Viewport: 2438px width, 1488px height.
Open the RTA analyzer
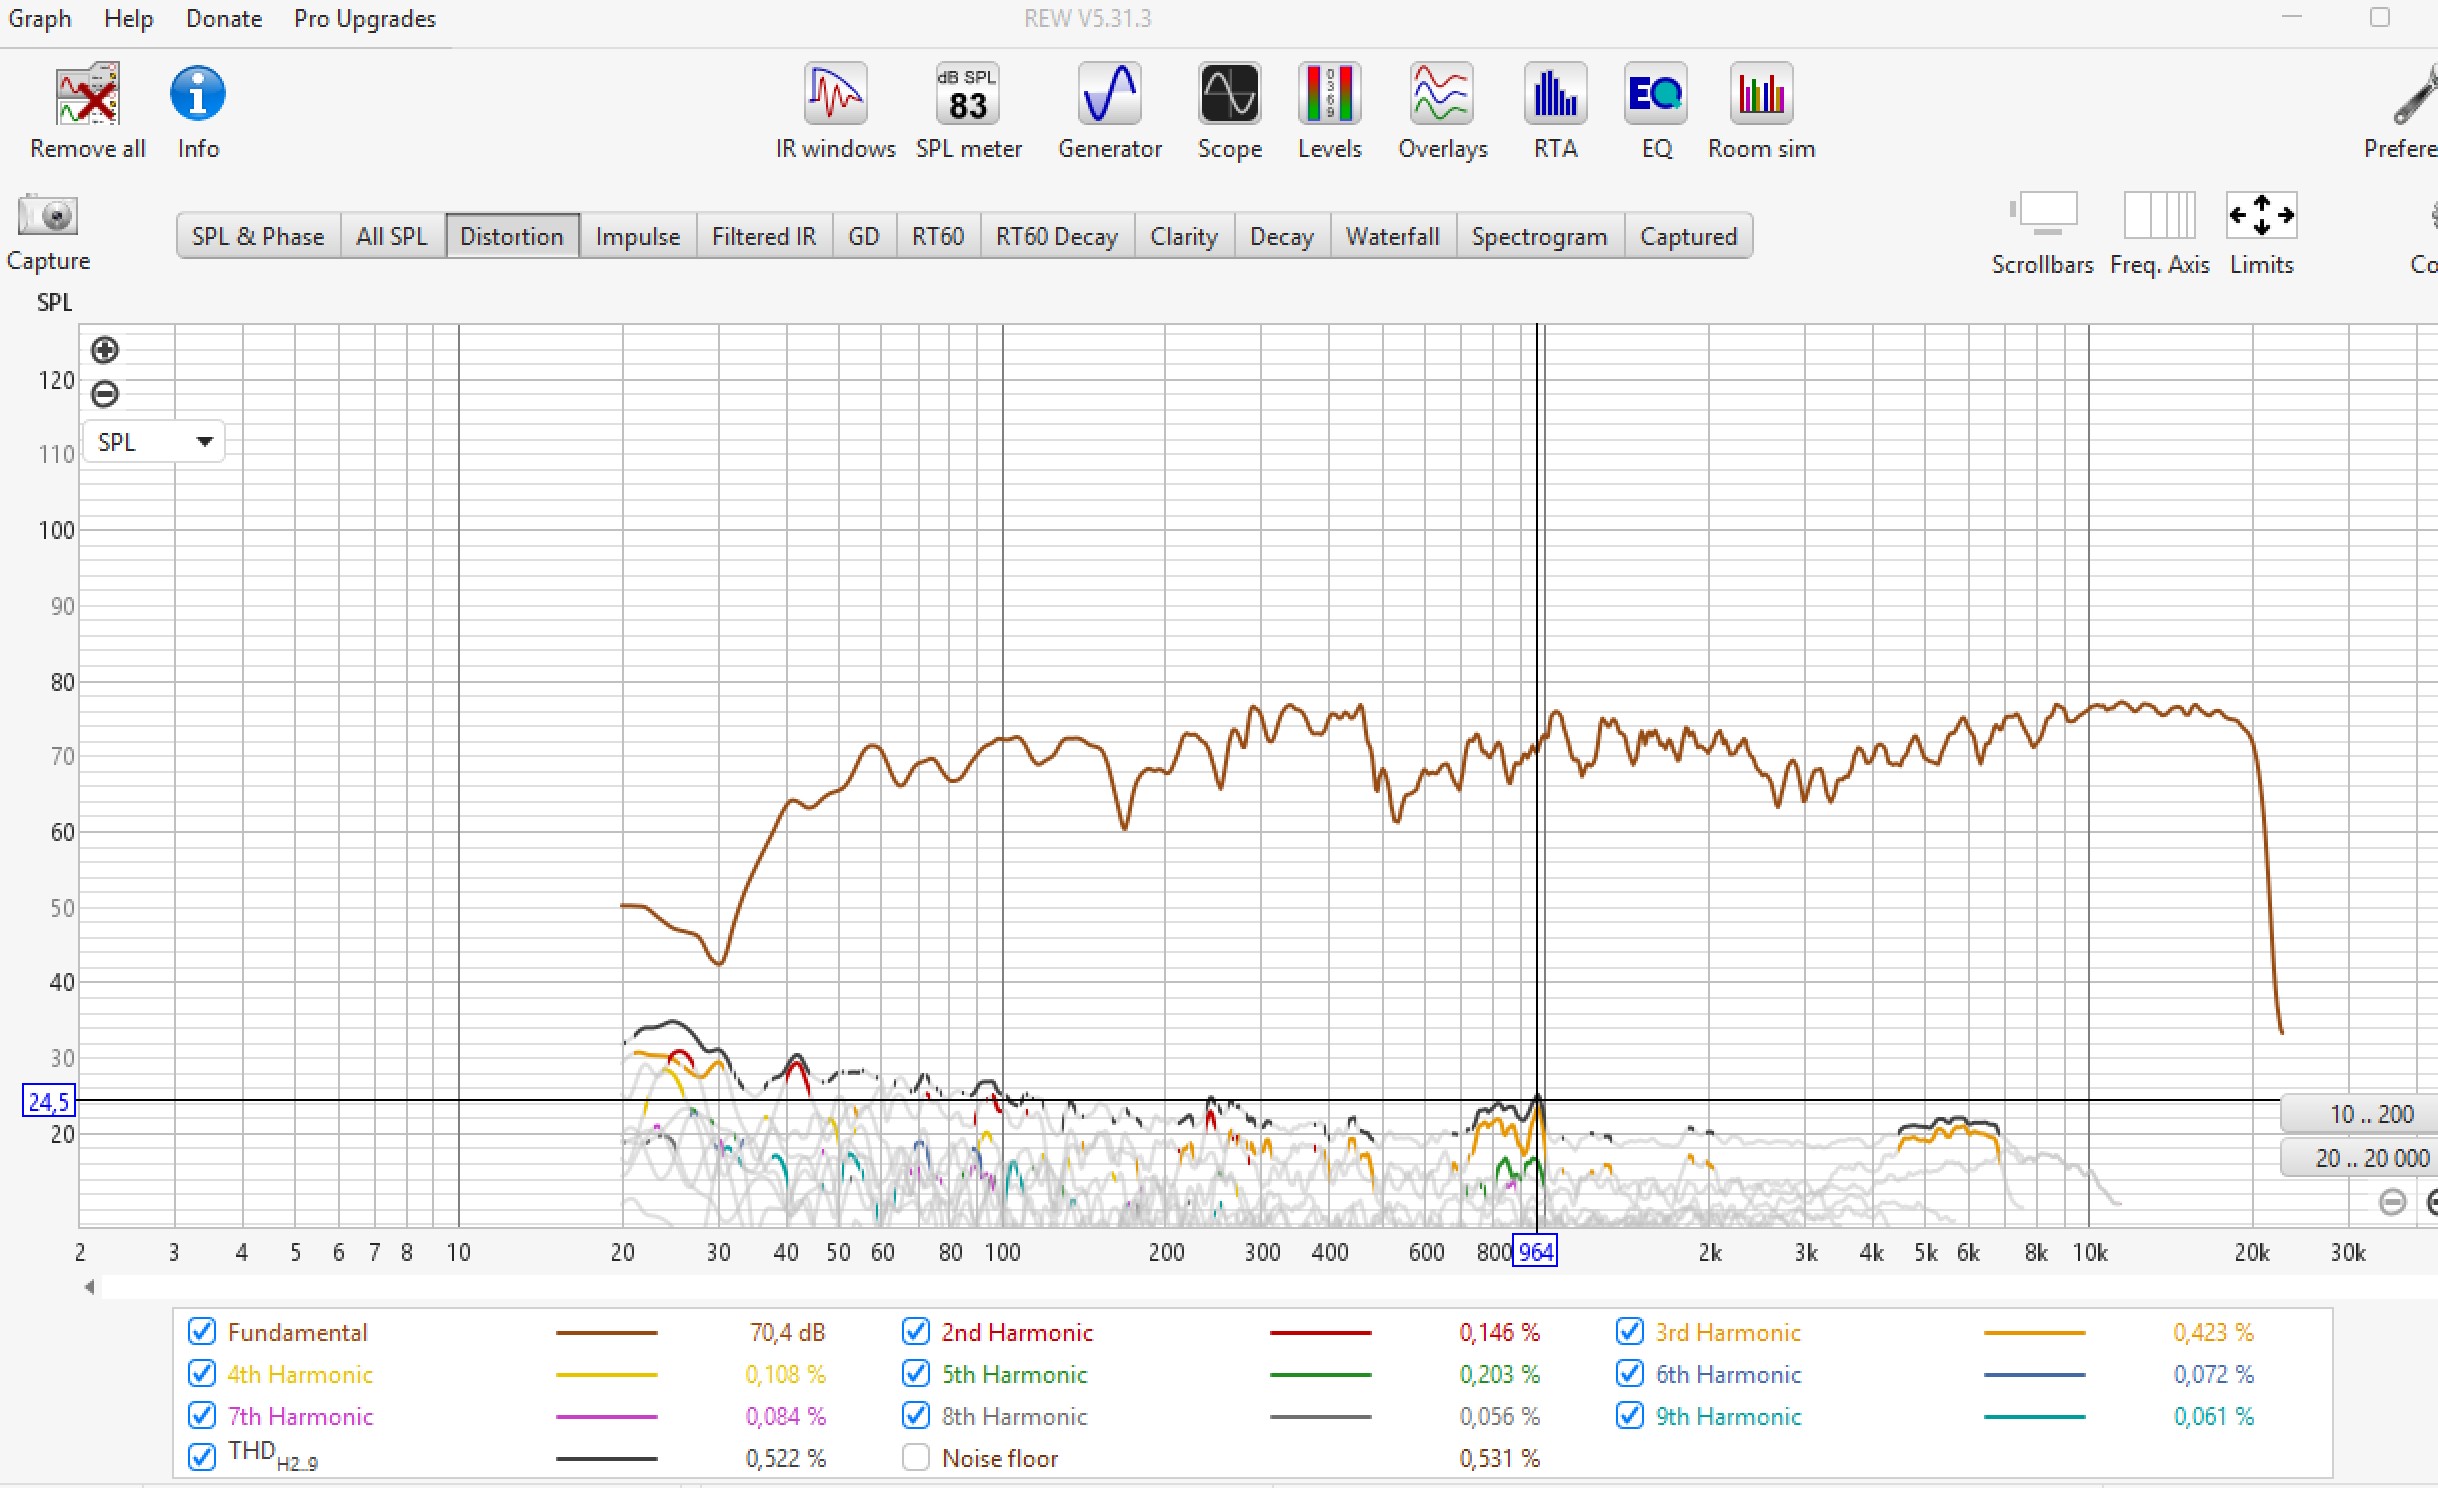(1554, 95)
